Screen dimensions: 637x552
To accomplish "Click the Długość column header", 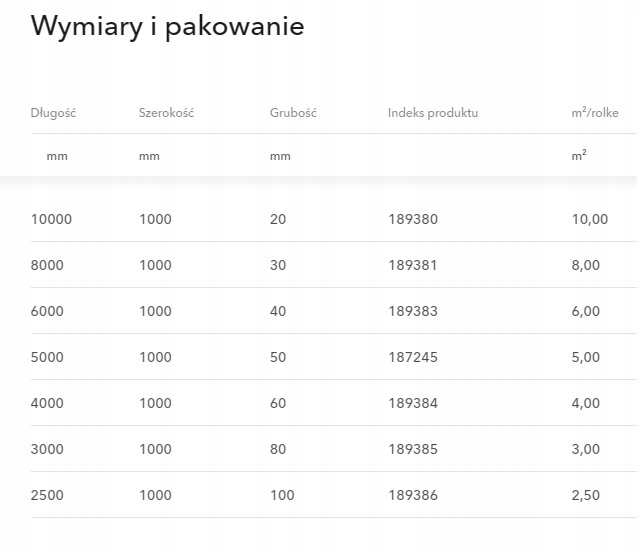I will click(x=53, y=113).
